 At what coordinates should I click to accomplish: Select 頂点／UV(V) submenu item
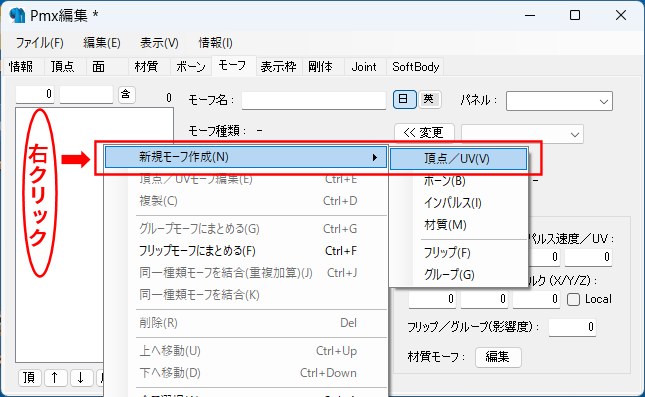[458, 159]
